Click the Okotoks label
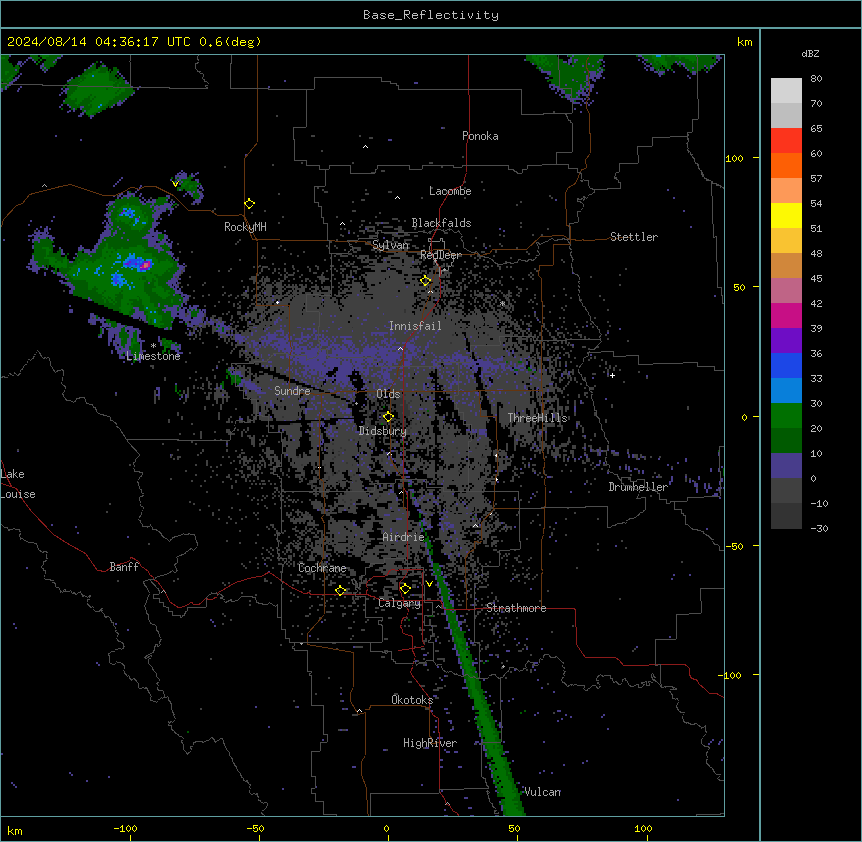Screen dimensions: 862x842 click(x=412, y=700)
